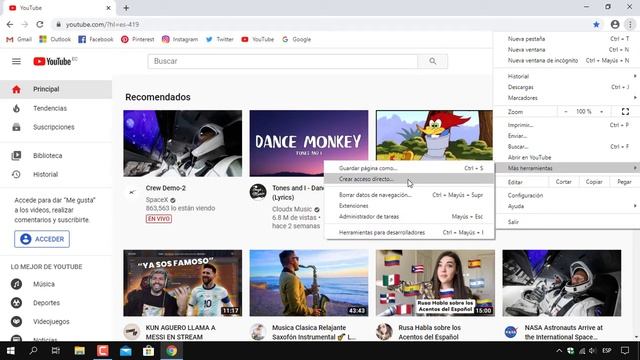Open Facebook bookmark

[x=96, y=39]
